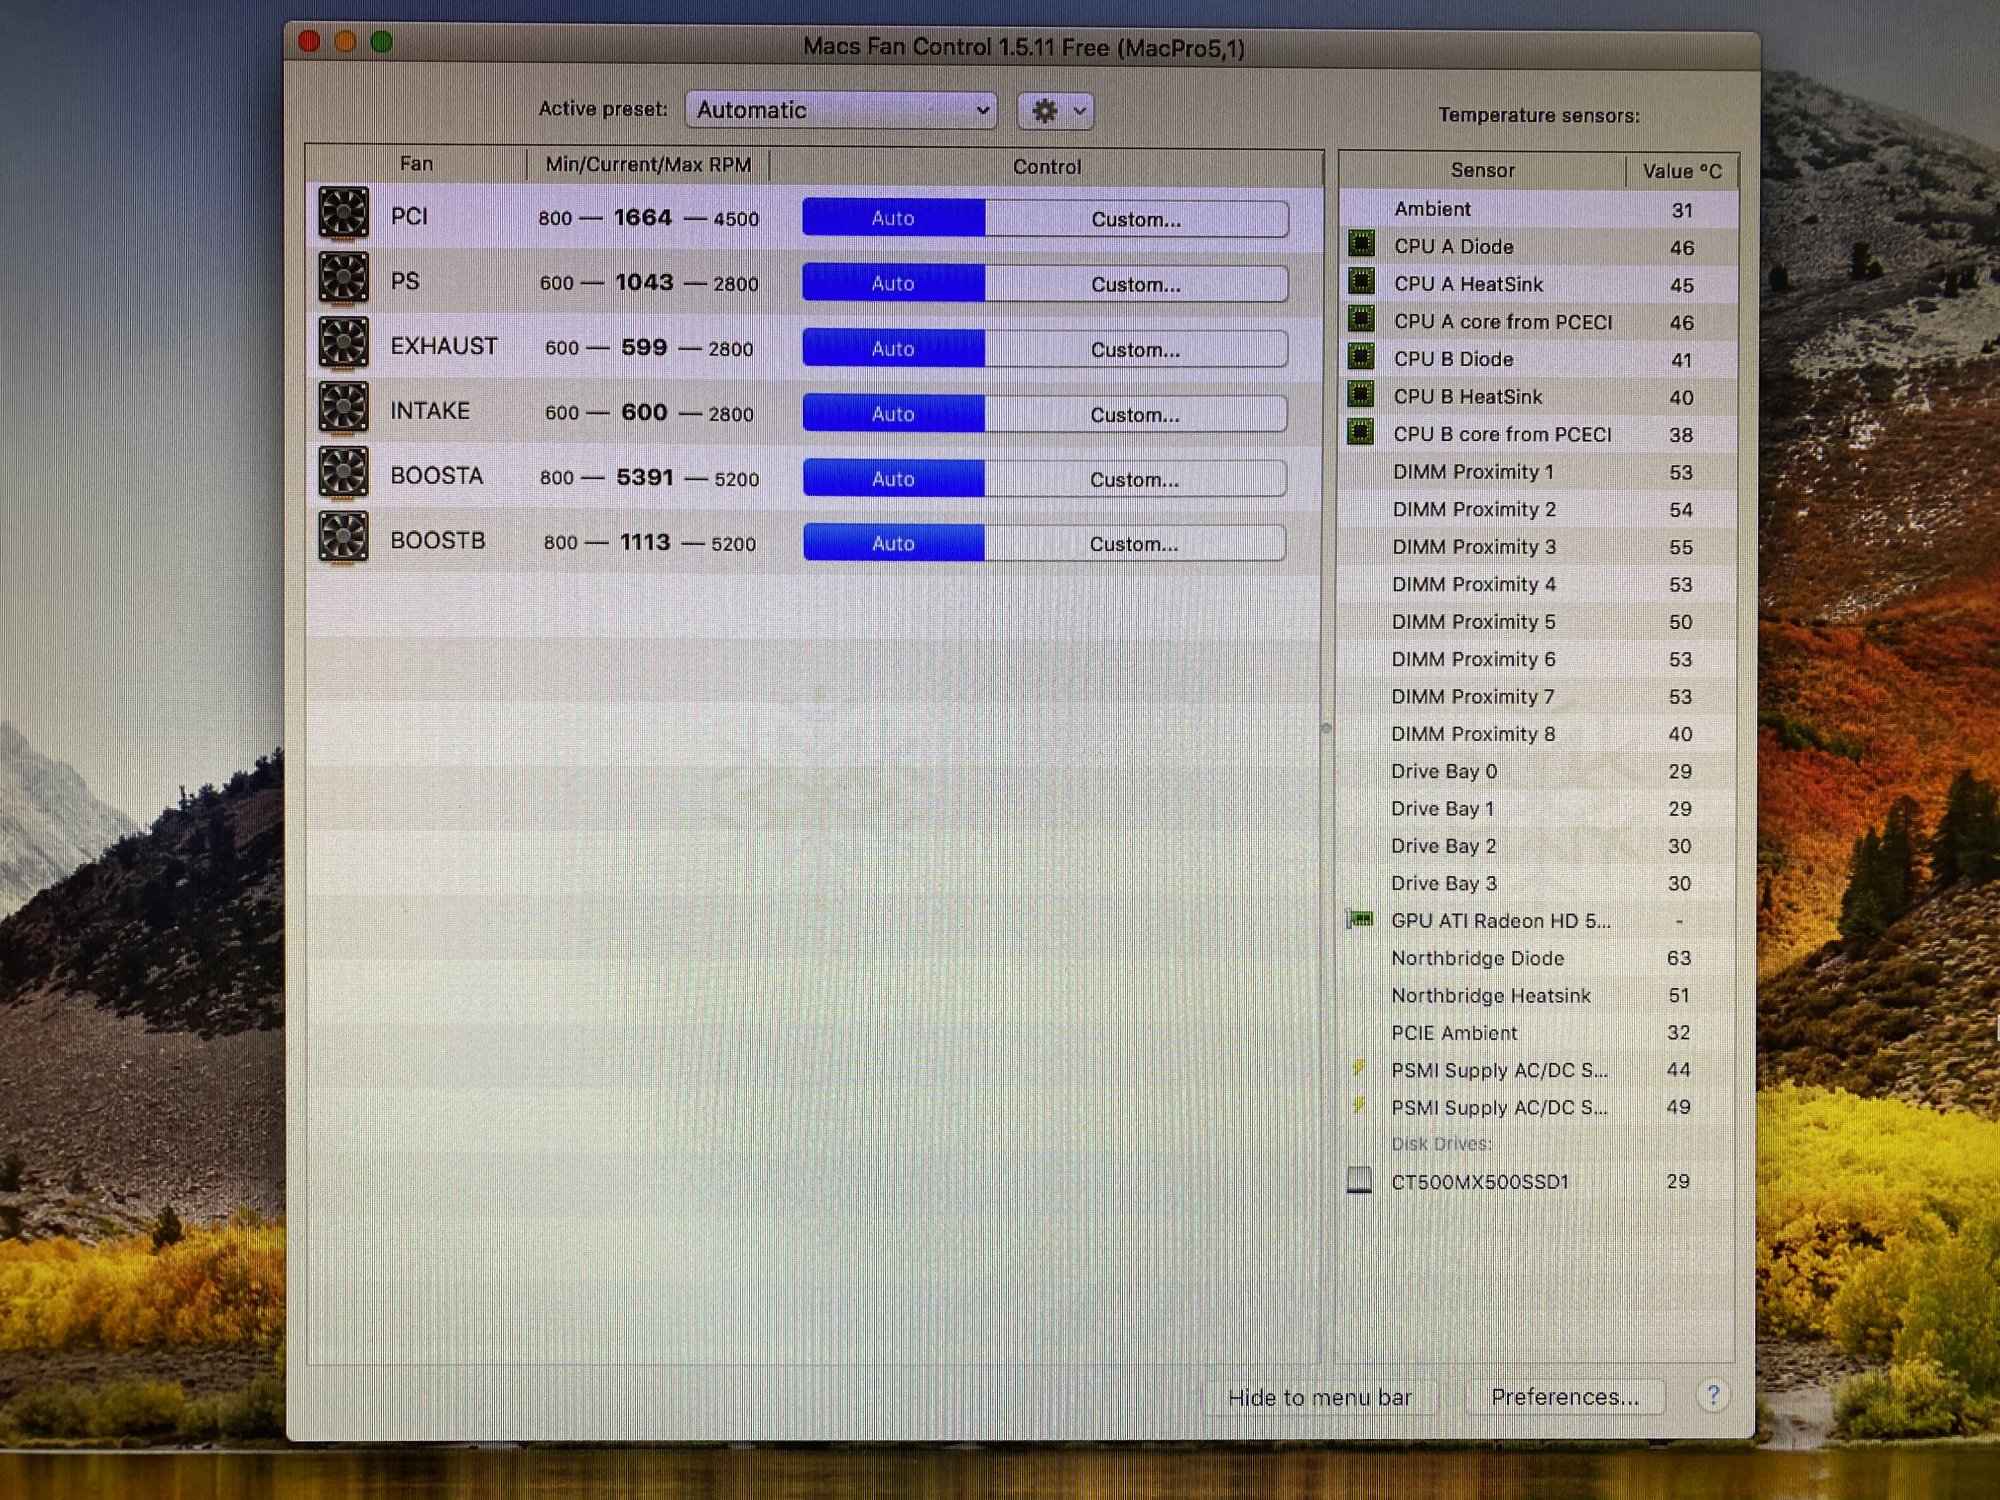Click the CT500MX500SSD1 disk drive icon
Screen dimensions: 2000x1500
point(1360,1180)
